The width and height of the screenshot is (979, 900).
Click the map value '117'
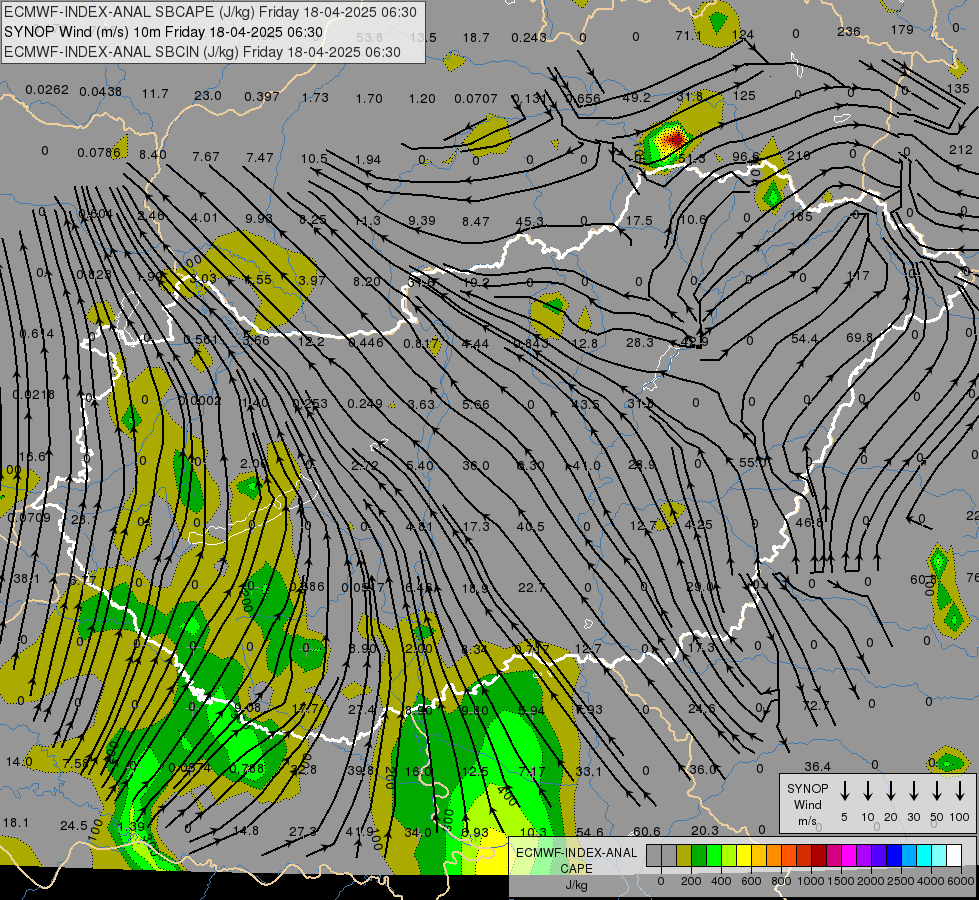tap(858, 275)
